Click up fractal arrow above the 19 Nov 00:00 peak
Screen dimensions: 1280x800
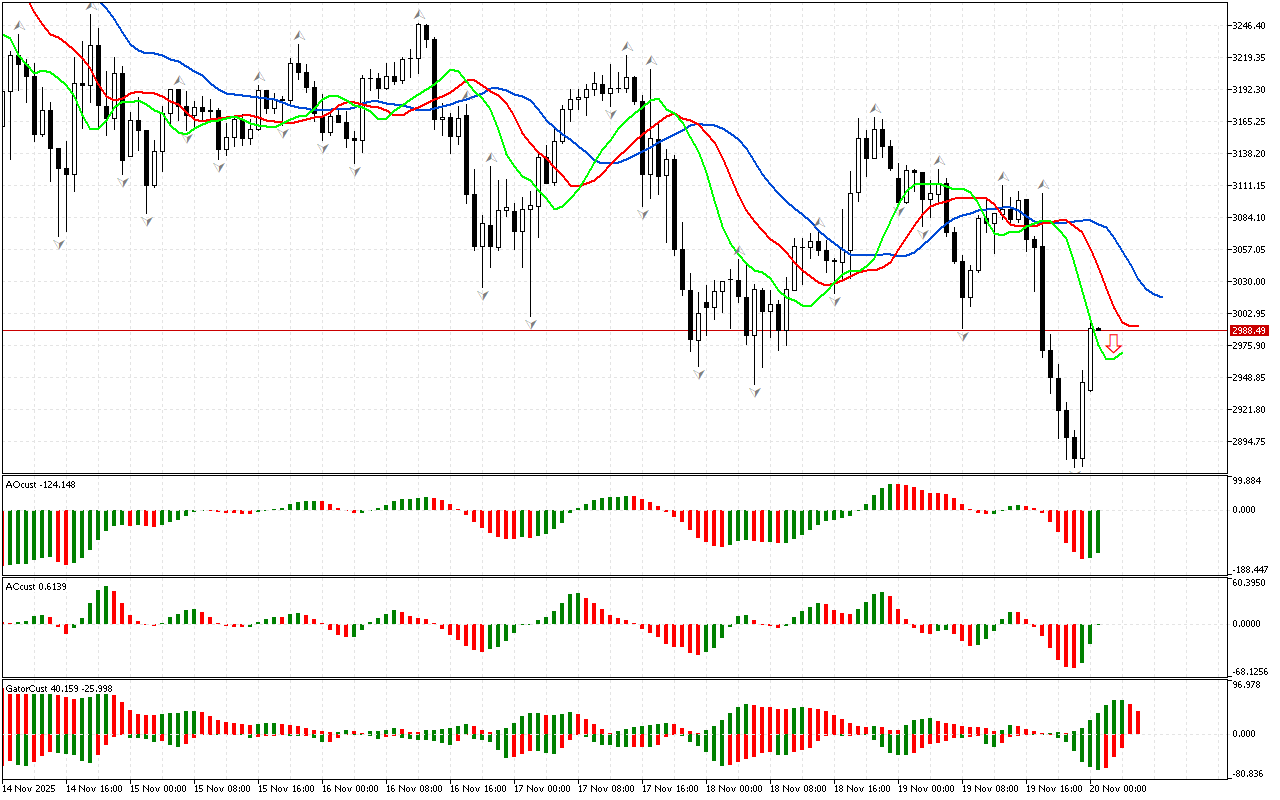pos(939,159)
